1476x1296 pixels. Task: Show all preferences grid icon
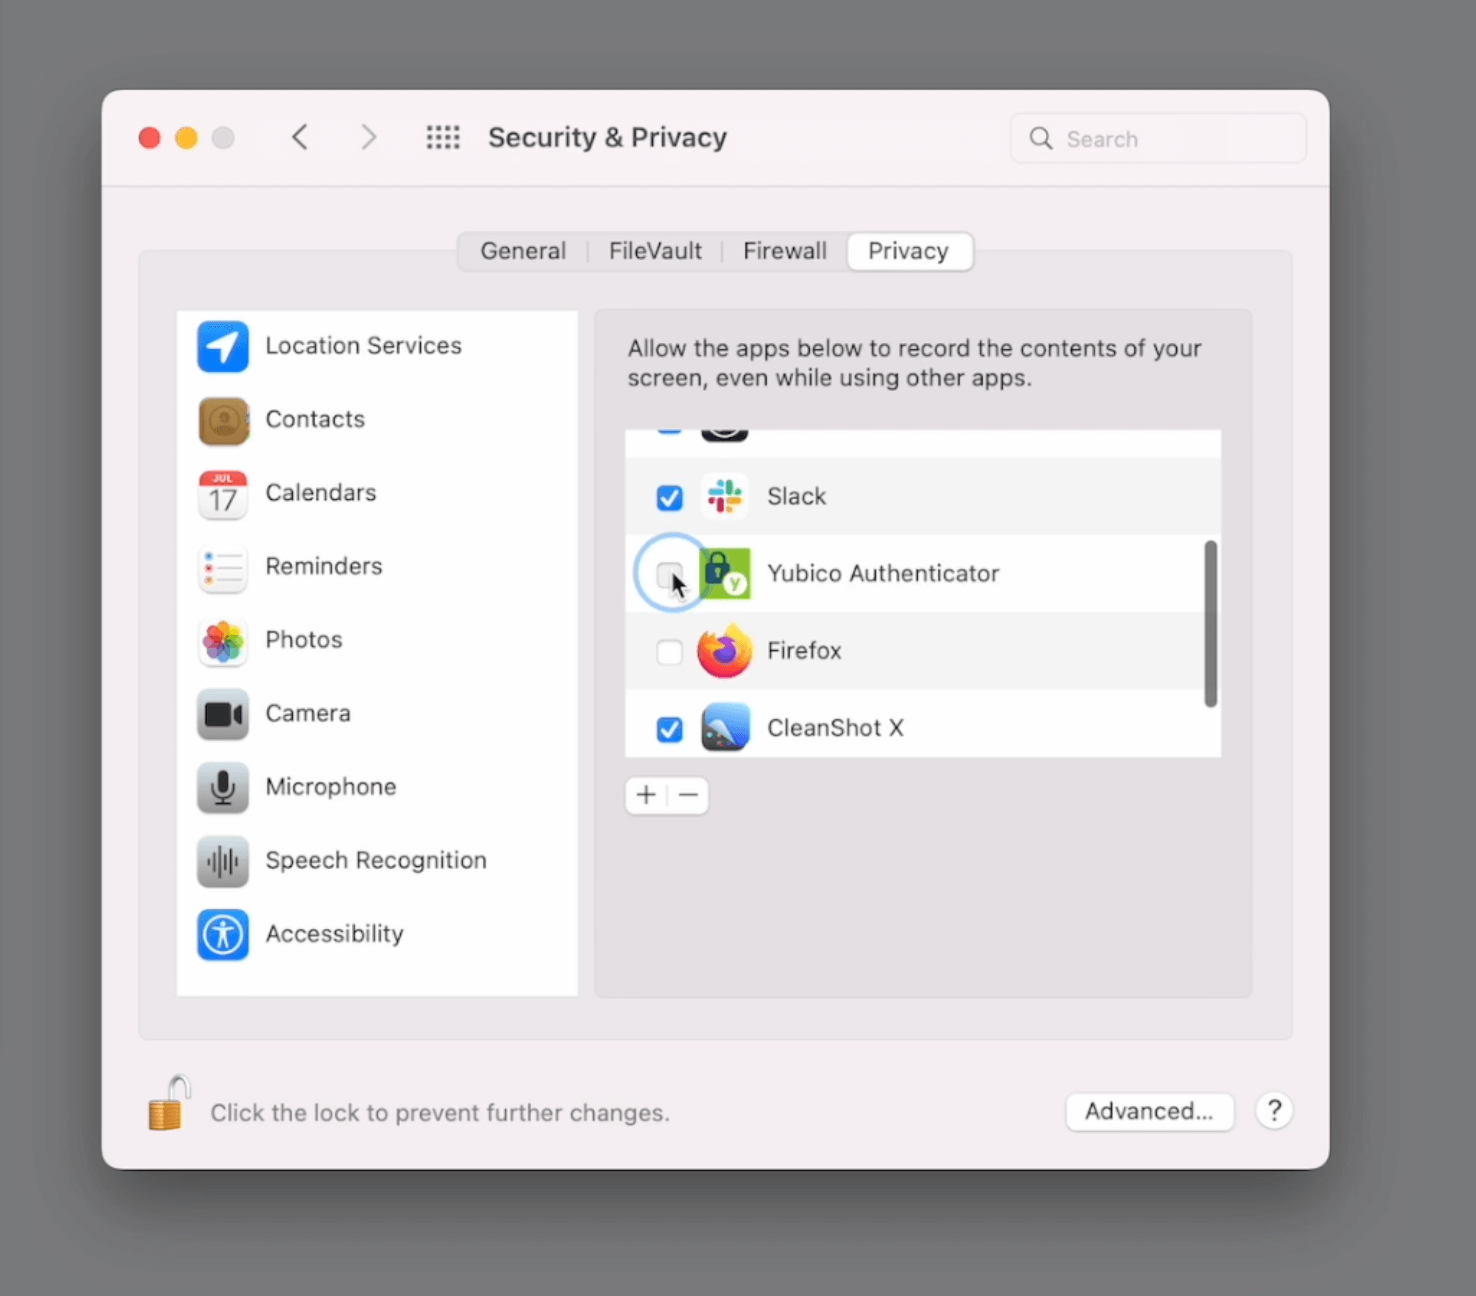click(x=443, y=137)
